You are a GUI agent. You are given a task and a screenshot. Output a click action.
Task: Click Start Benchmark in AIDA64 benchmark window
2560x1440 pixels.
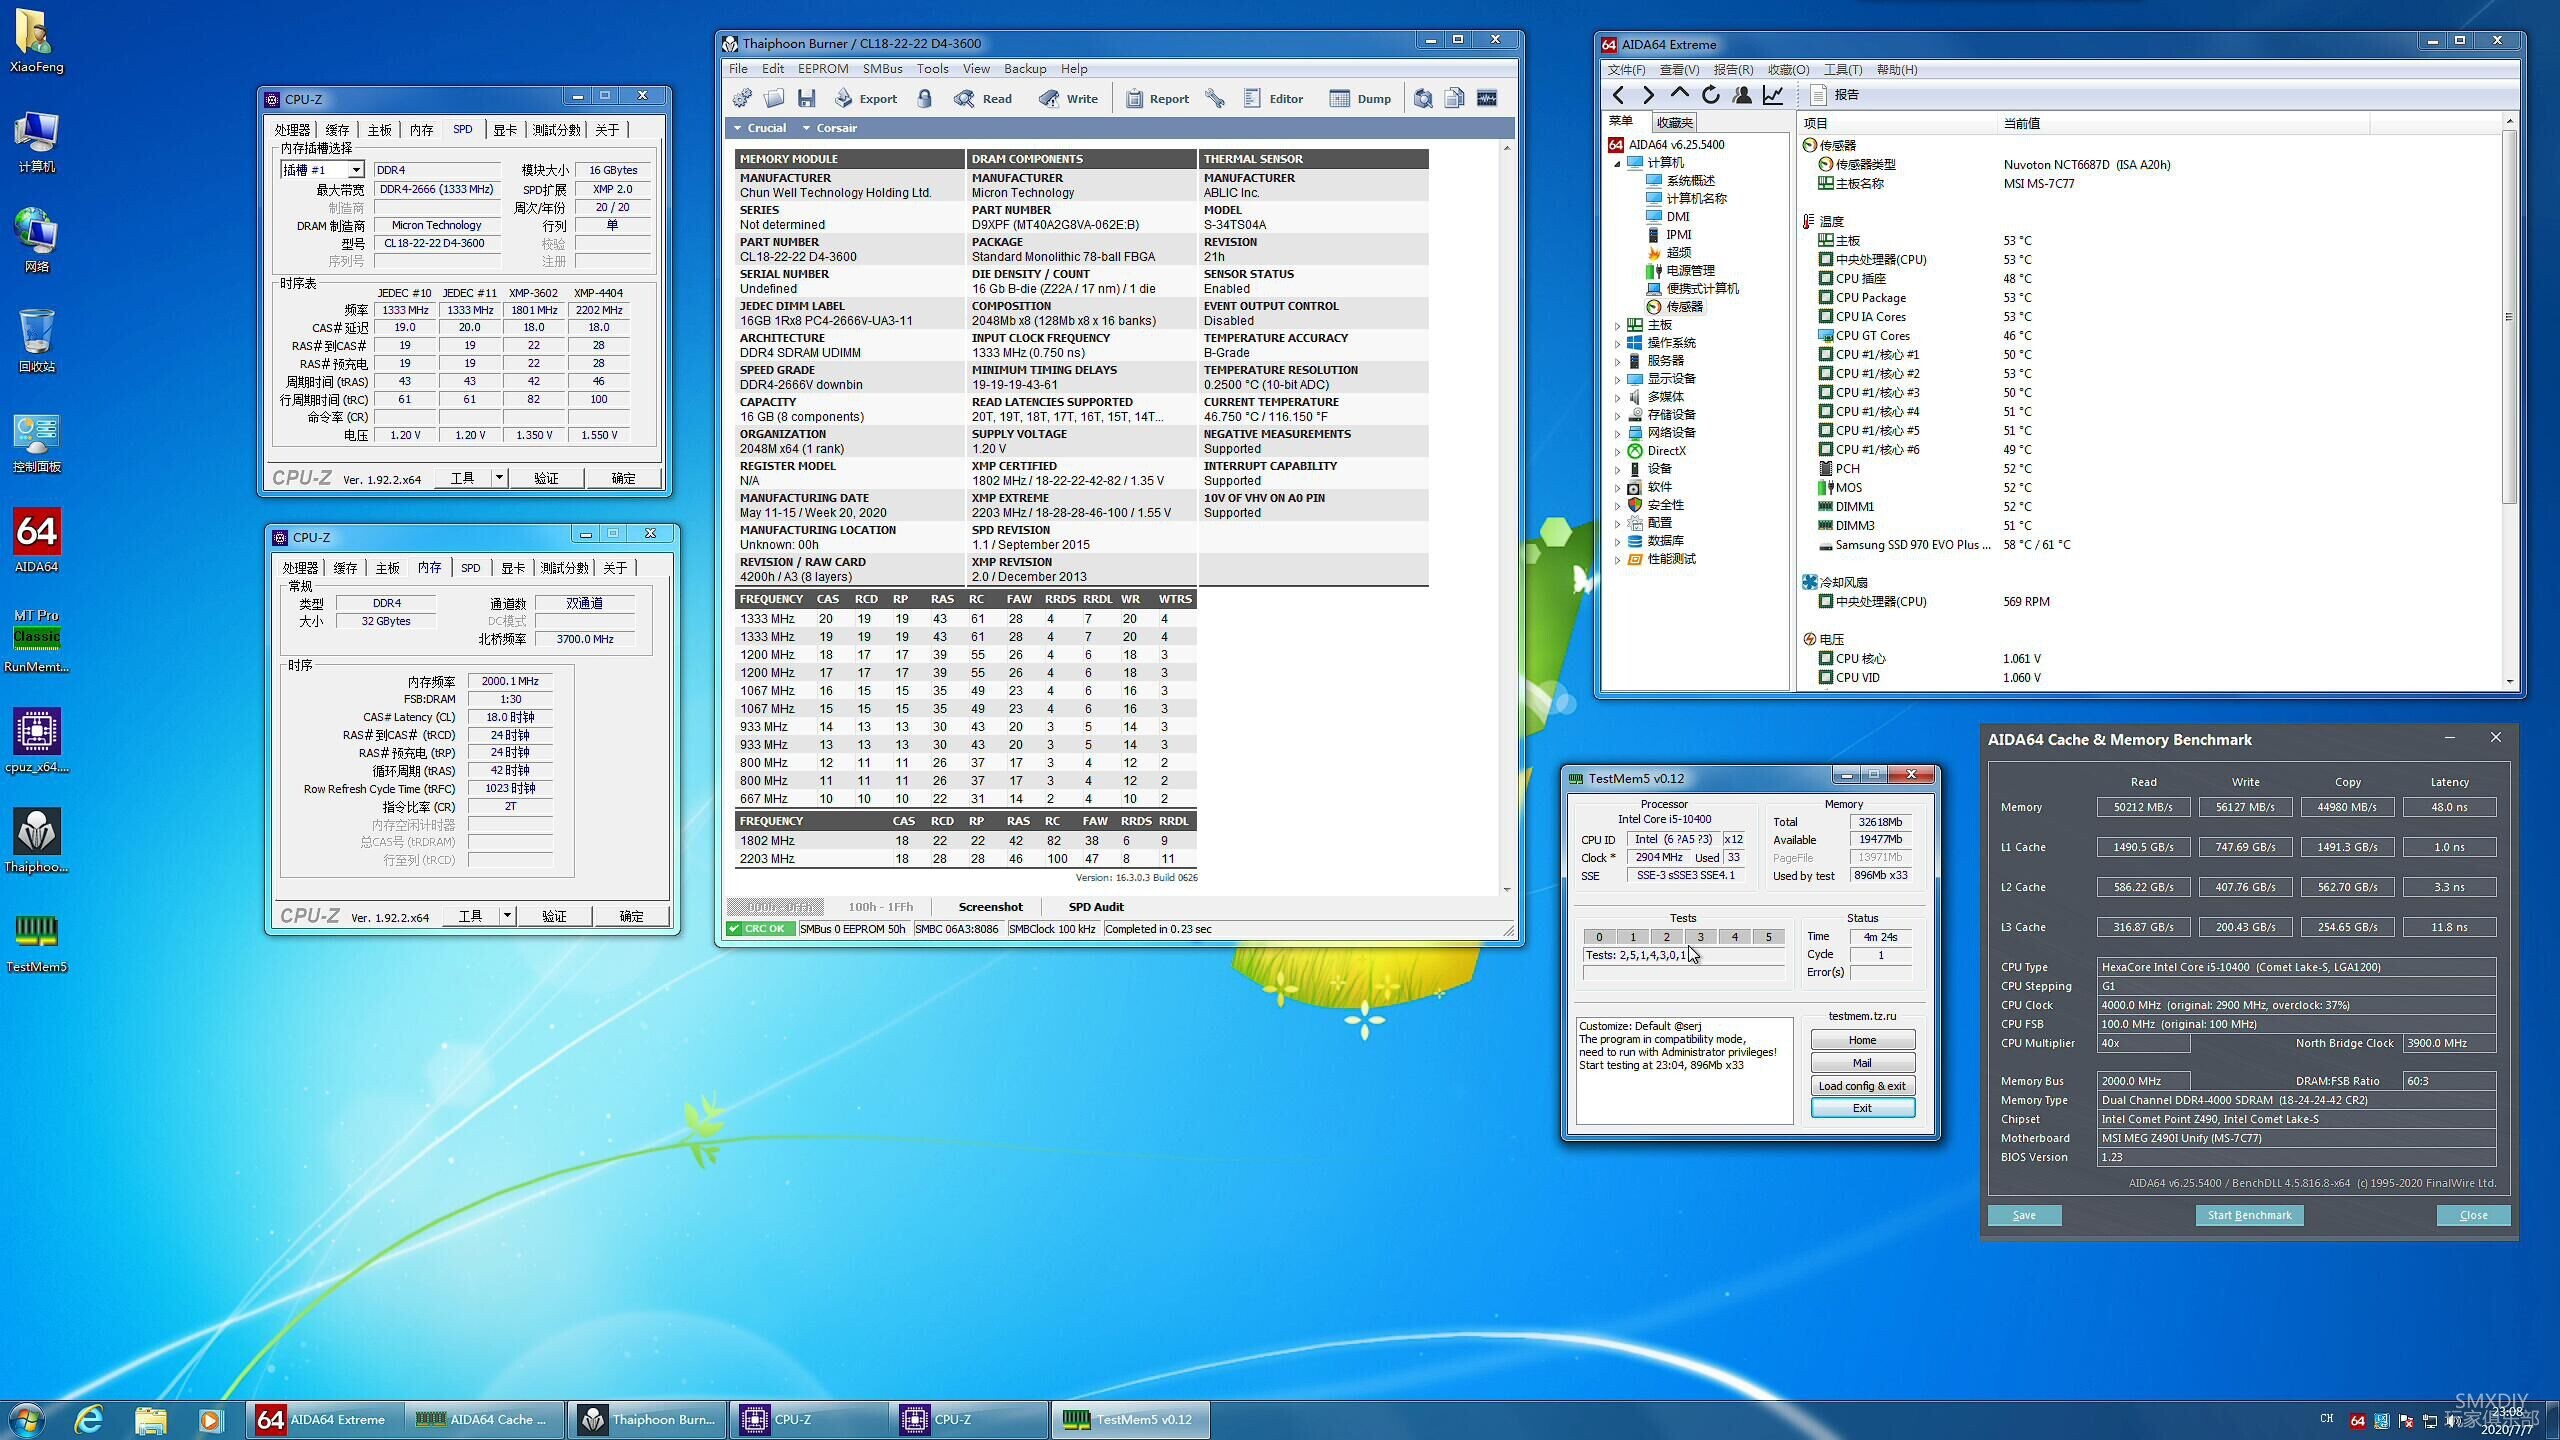point(2249,1215)
